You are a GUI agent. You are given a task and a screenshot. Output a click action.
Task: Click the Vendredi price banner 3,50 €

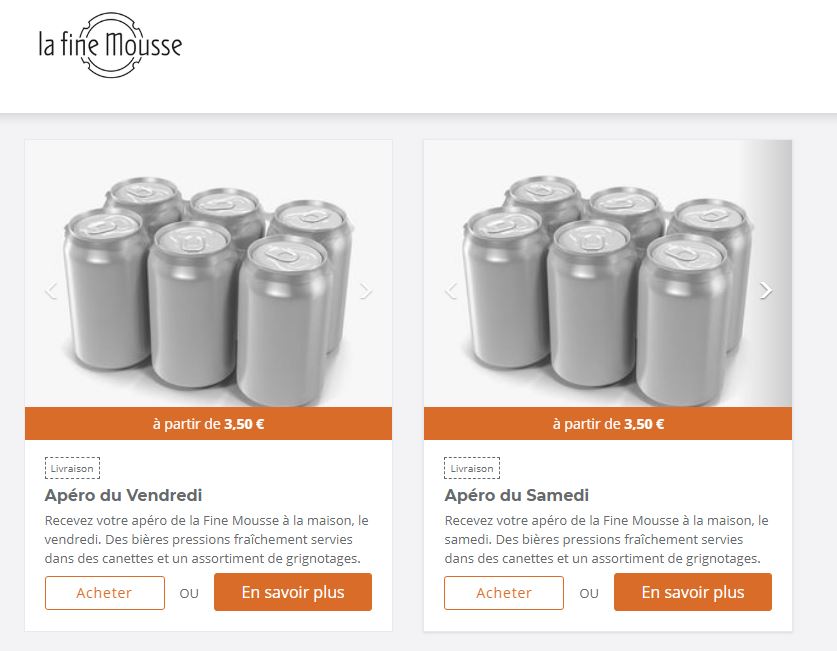click(x=208, y=424)
